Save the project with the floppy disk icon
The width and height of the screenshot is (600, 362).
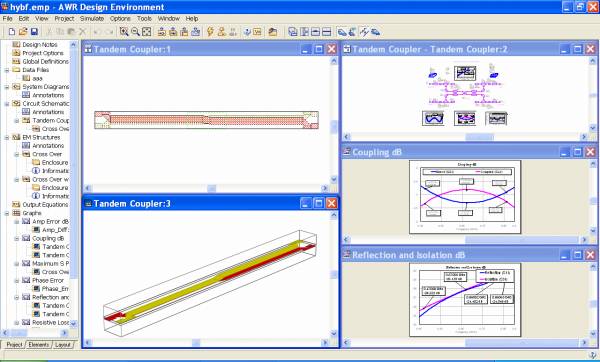tap(34, 32)
